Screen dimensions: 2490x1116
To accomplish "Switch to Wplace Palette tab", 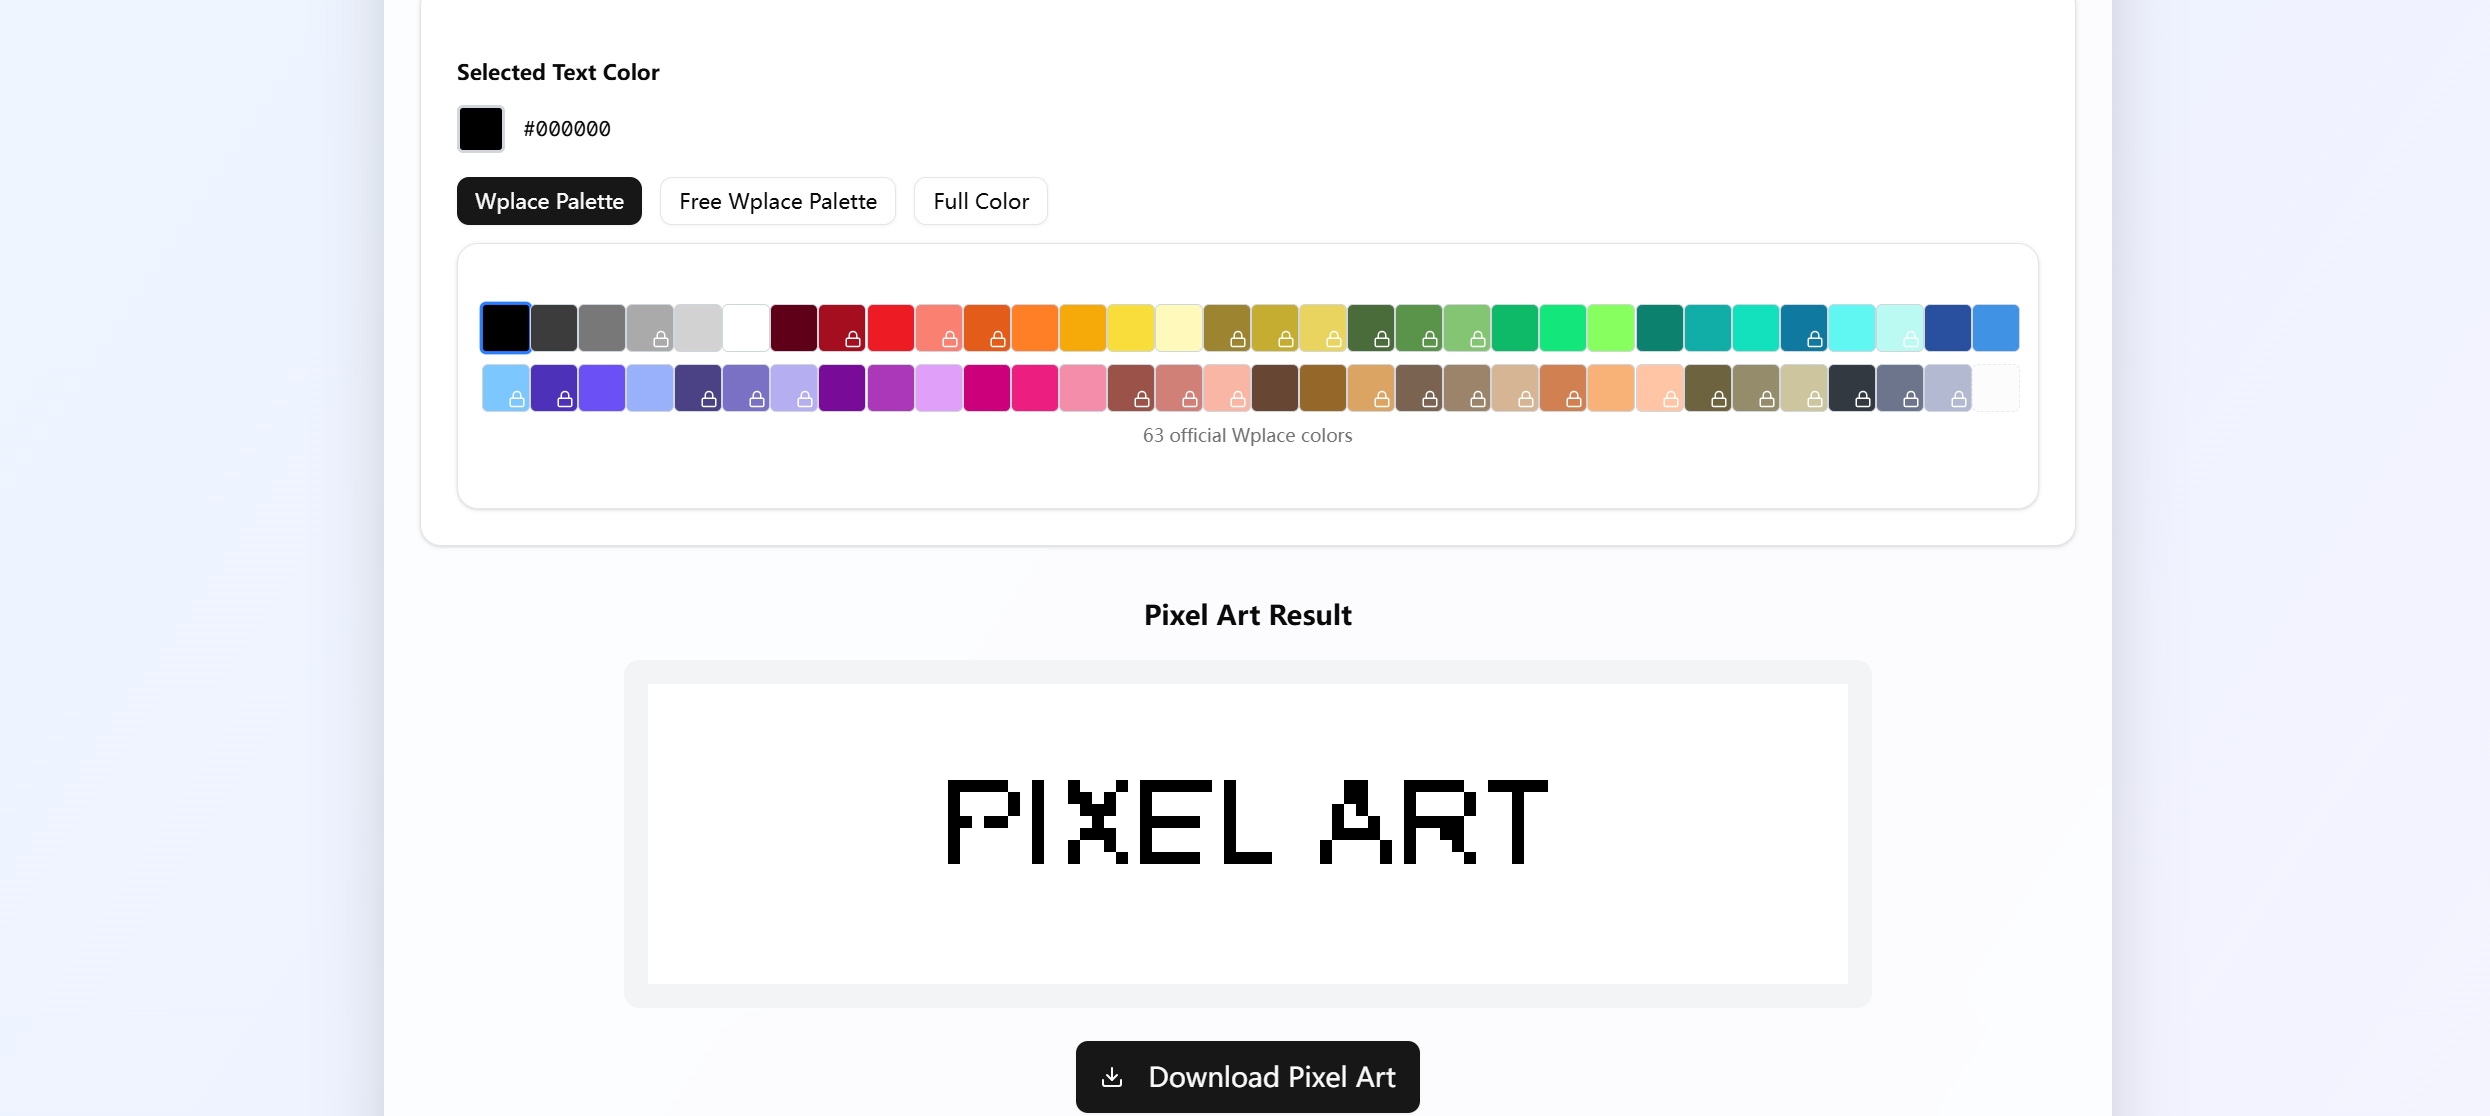I will click(549, 201).
